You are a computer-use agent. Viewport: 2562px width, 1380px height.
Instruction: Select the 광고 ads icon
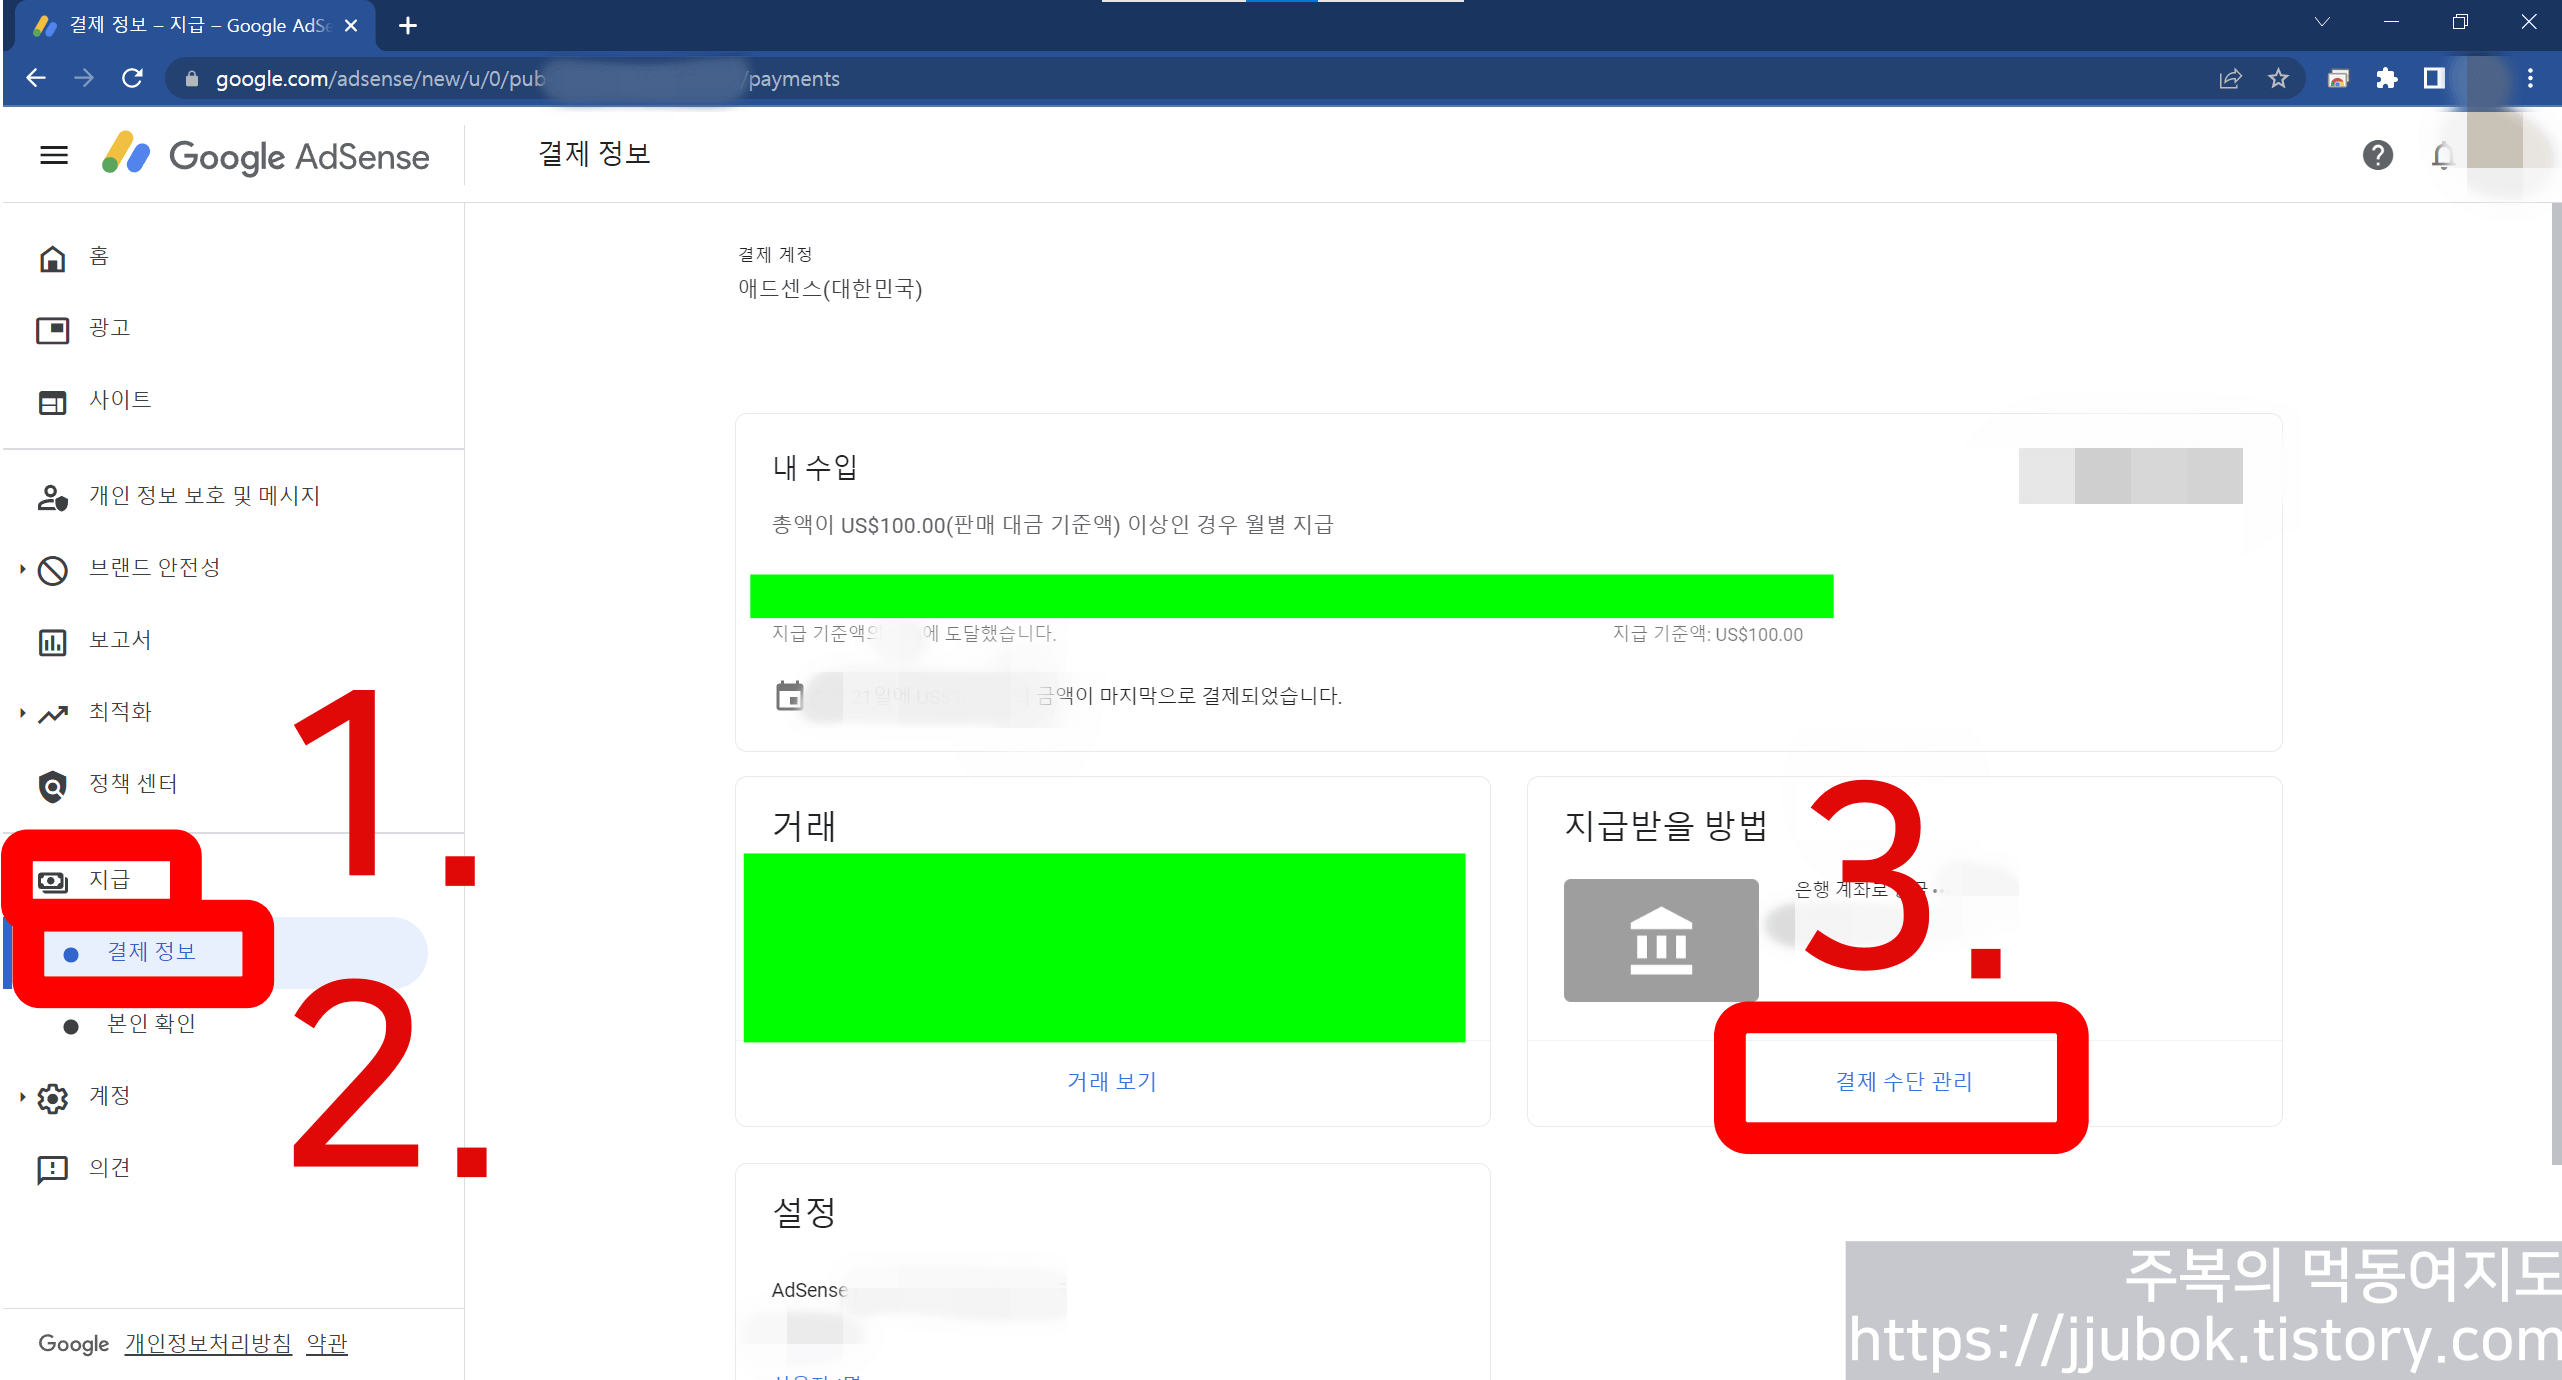tap(52, 328)
